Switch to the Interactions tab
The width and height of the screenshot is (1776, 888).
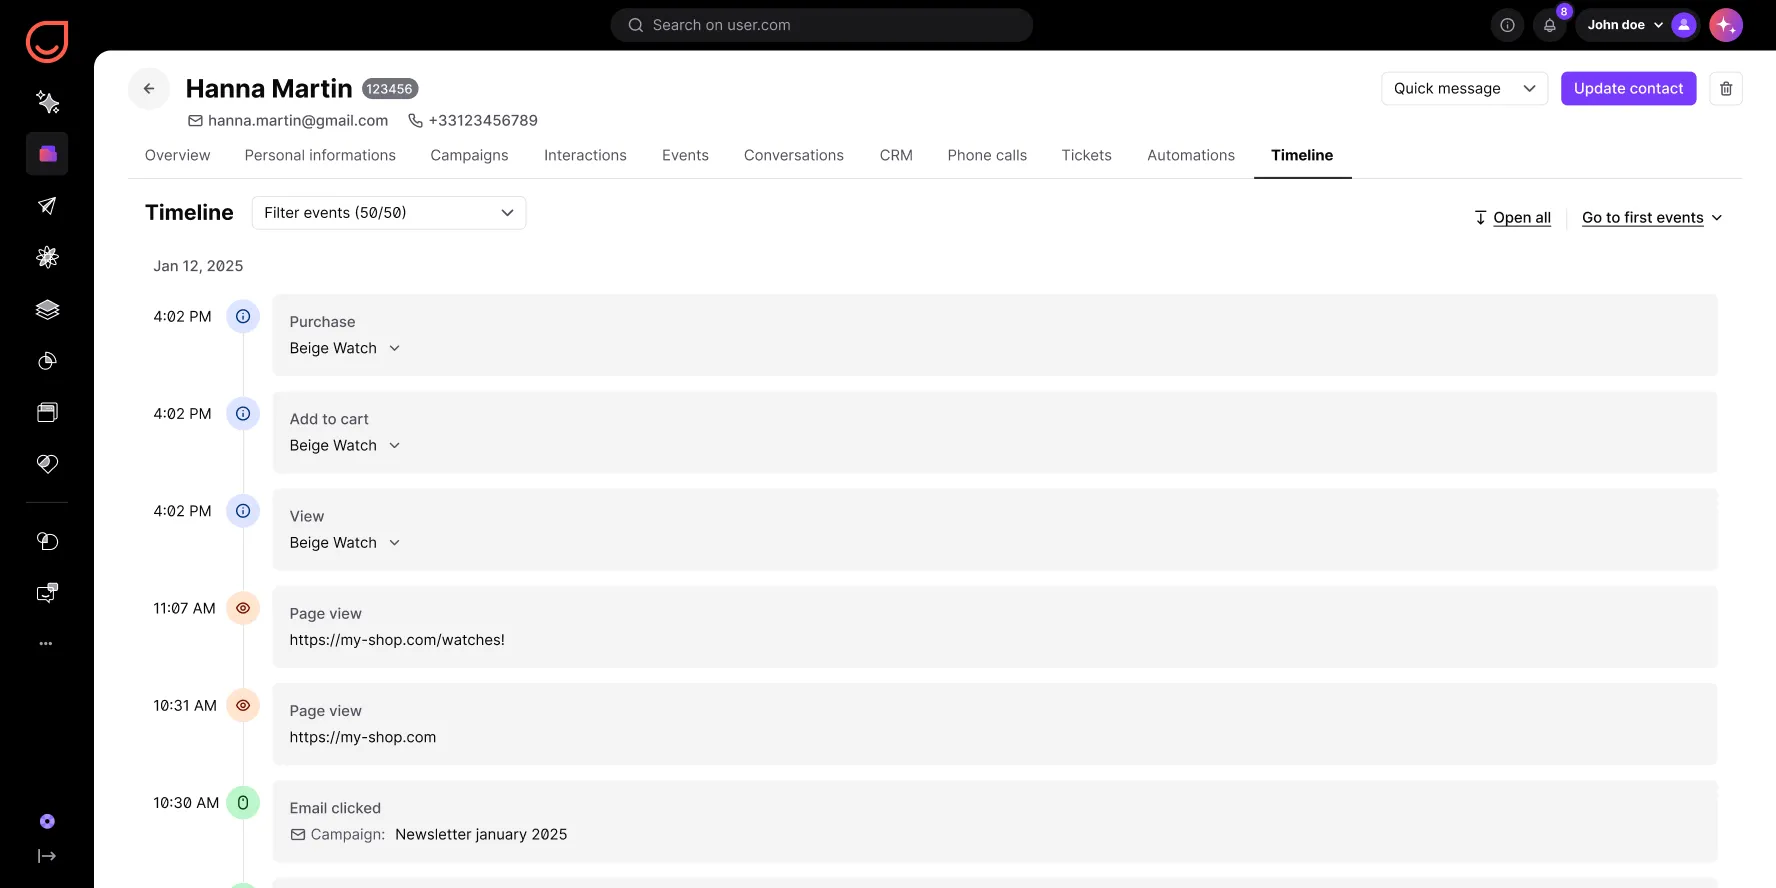(585, 155)
